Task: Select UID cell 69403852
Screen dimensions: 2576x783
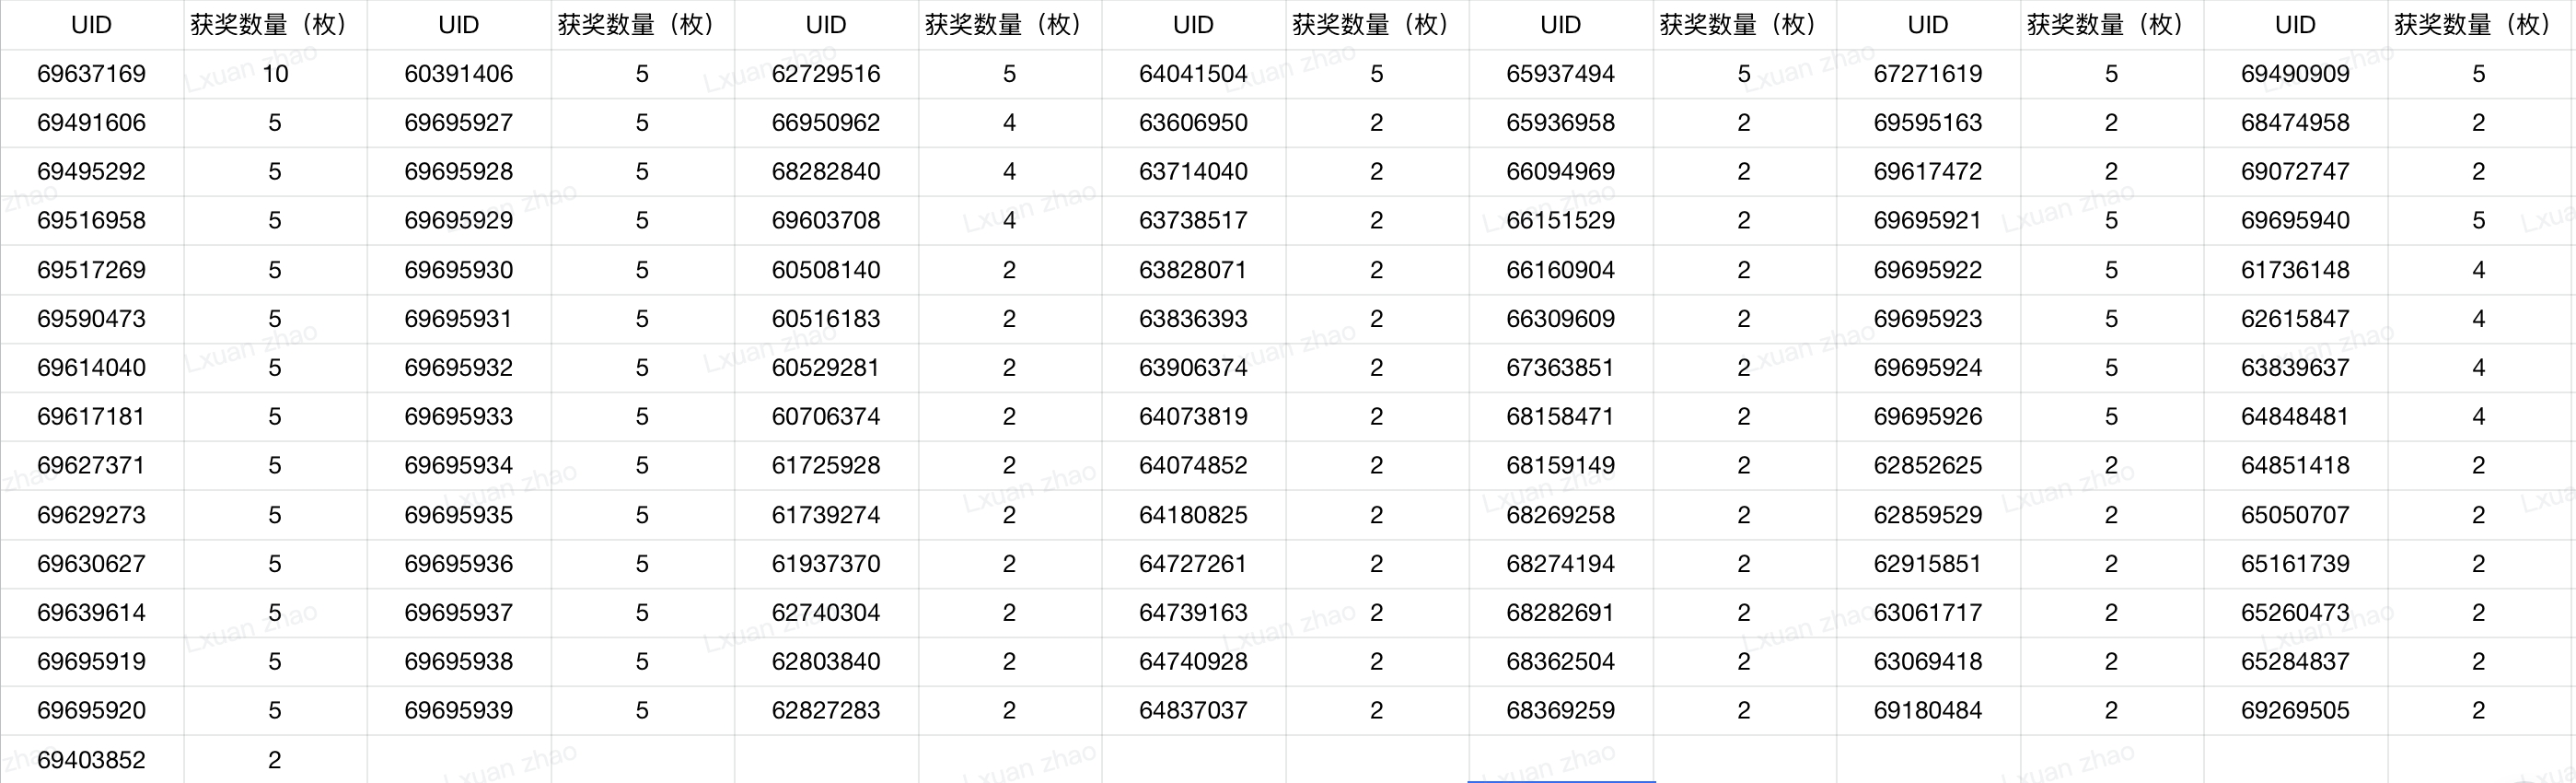Action: point(91,760)
